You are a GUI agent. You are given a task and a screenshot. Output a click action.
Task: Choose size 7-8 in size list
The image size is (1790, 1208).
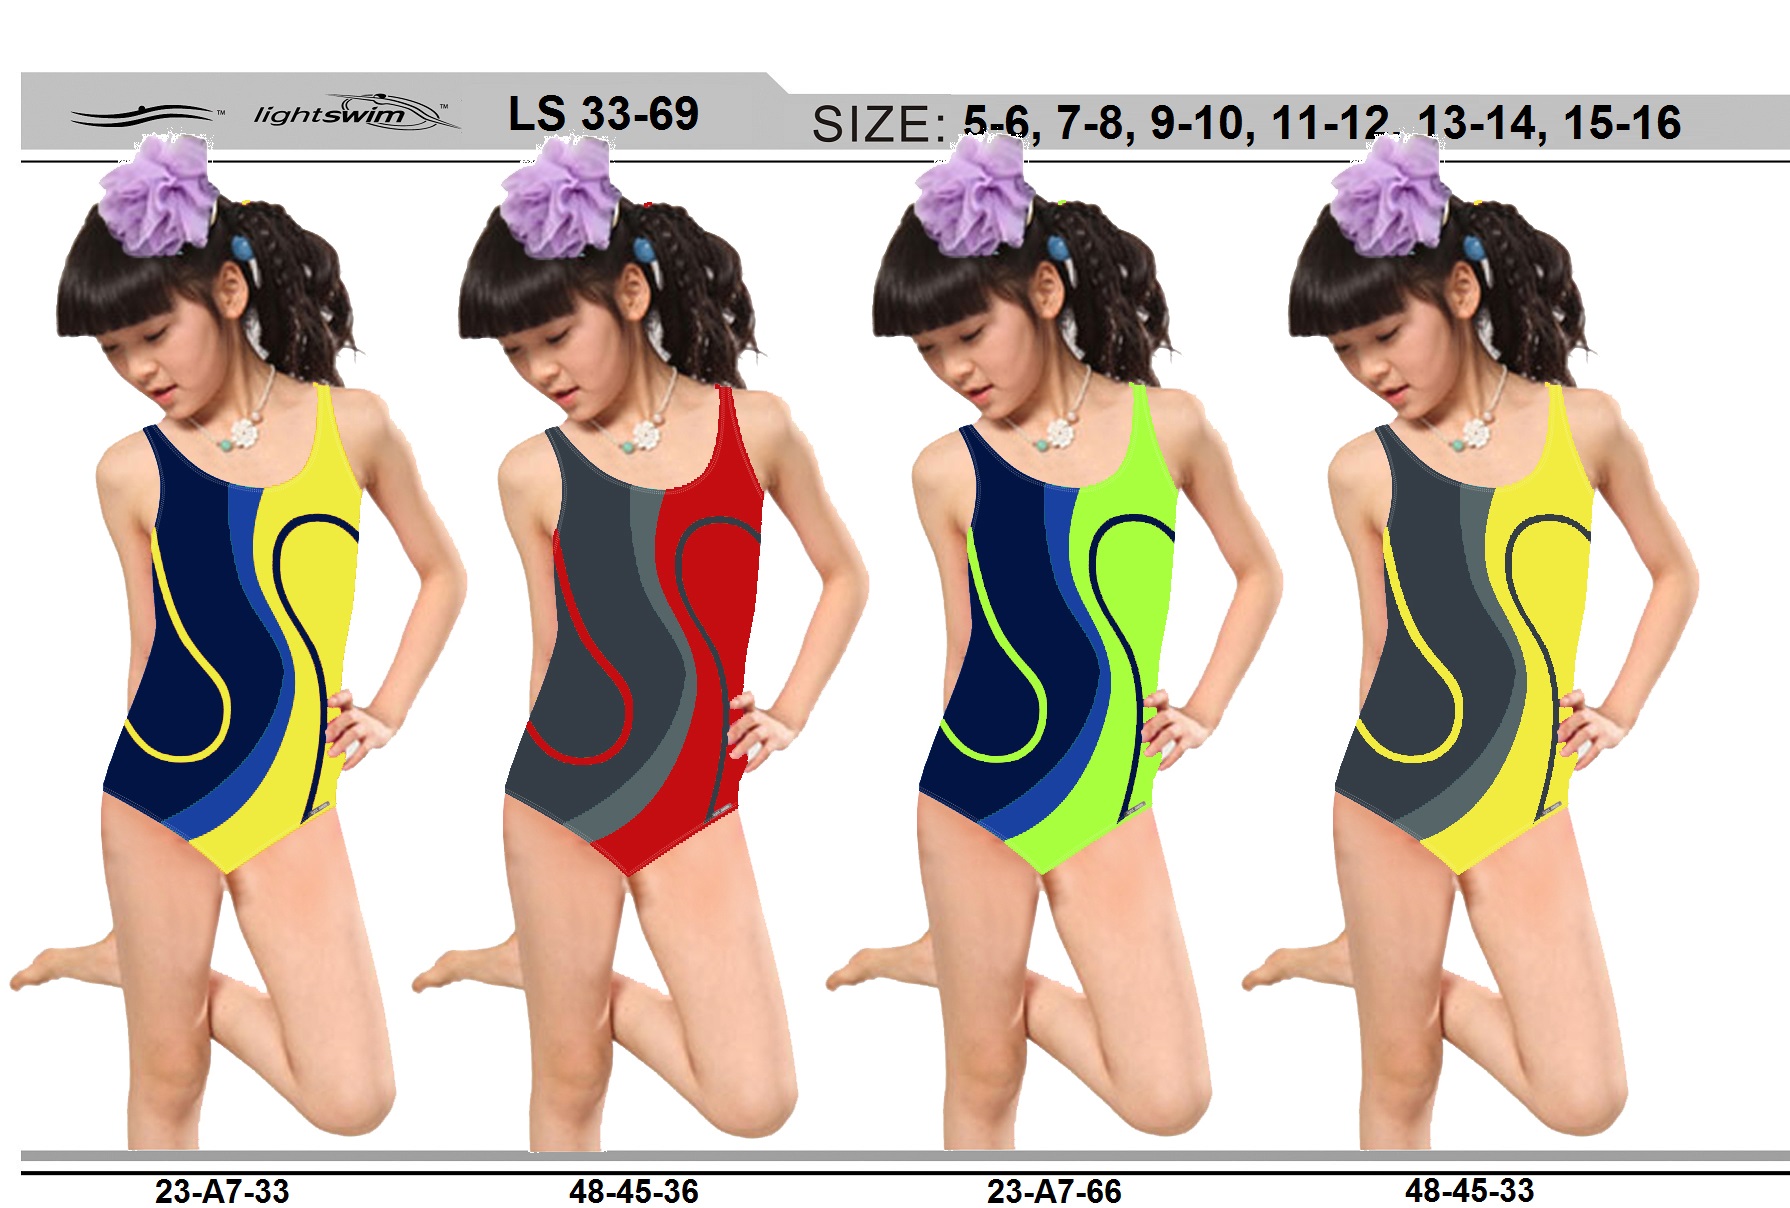pos(1095,125)
